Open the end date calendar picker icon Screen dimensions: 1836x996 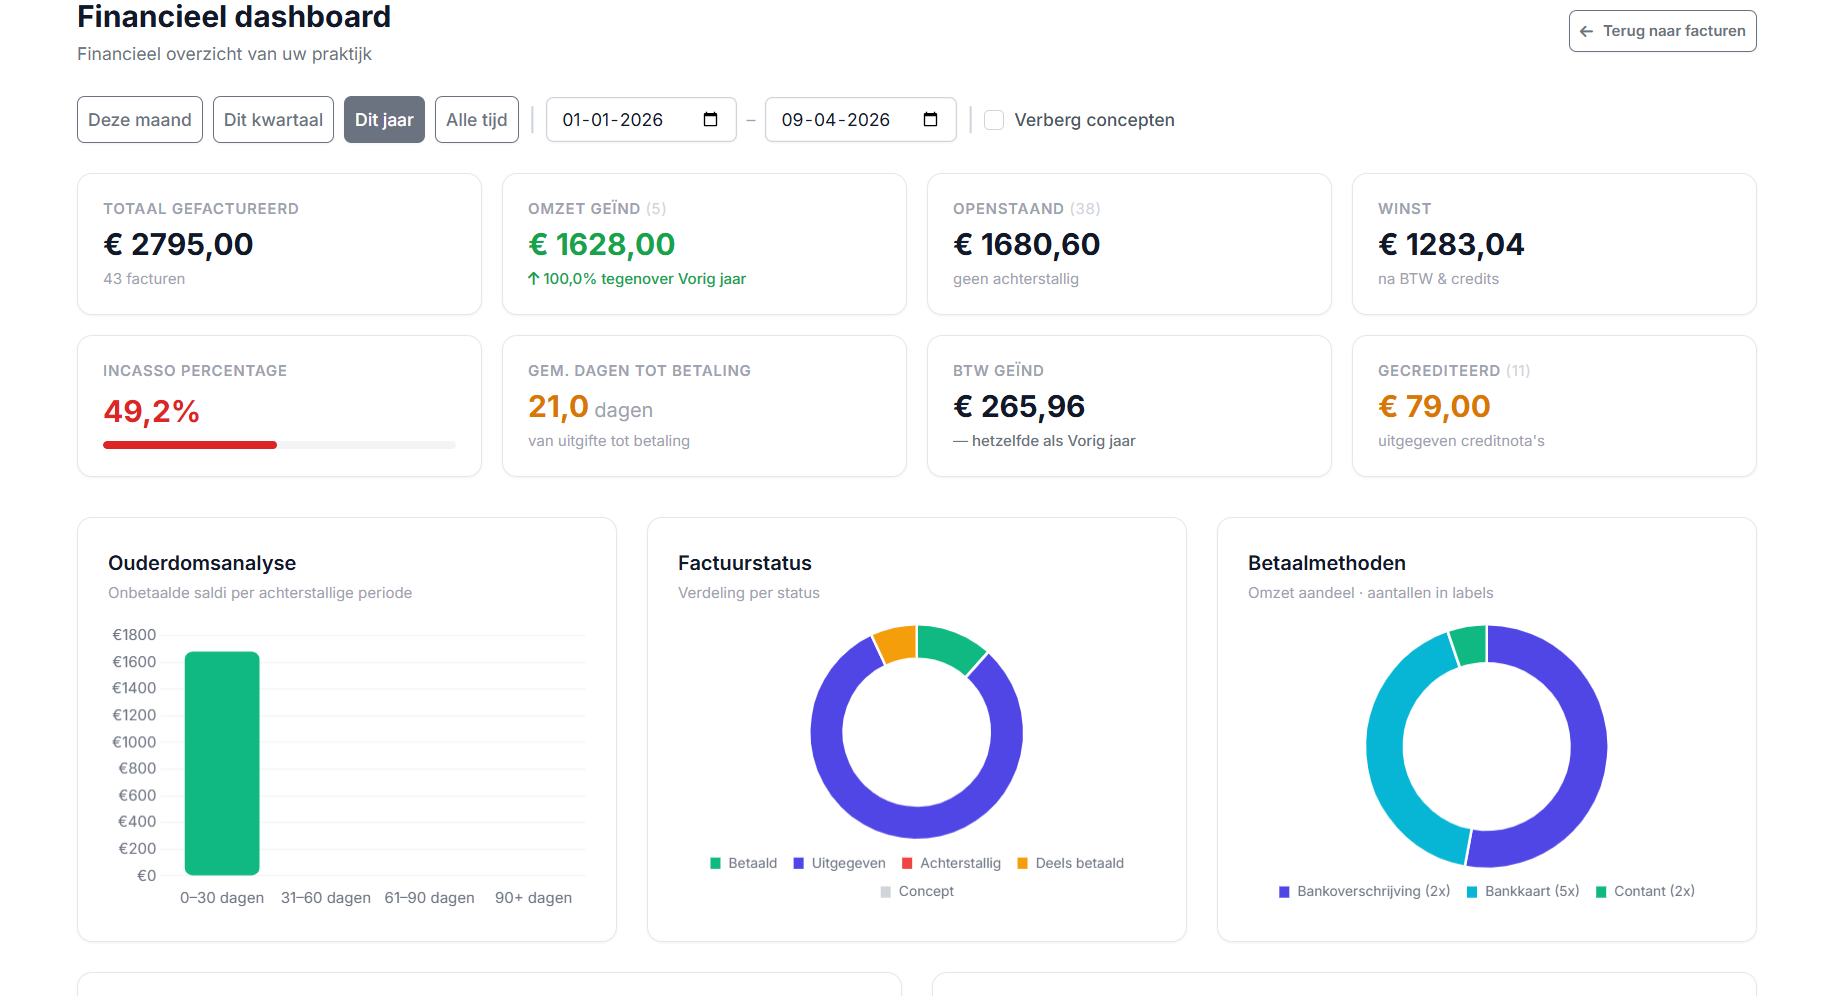tap(930, 120)
